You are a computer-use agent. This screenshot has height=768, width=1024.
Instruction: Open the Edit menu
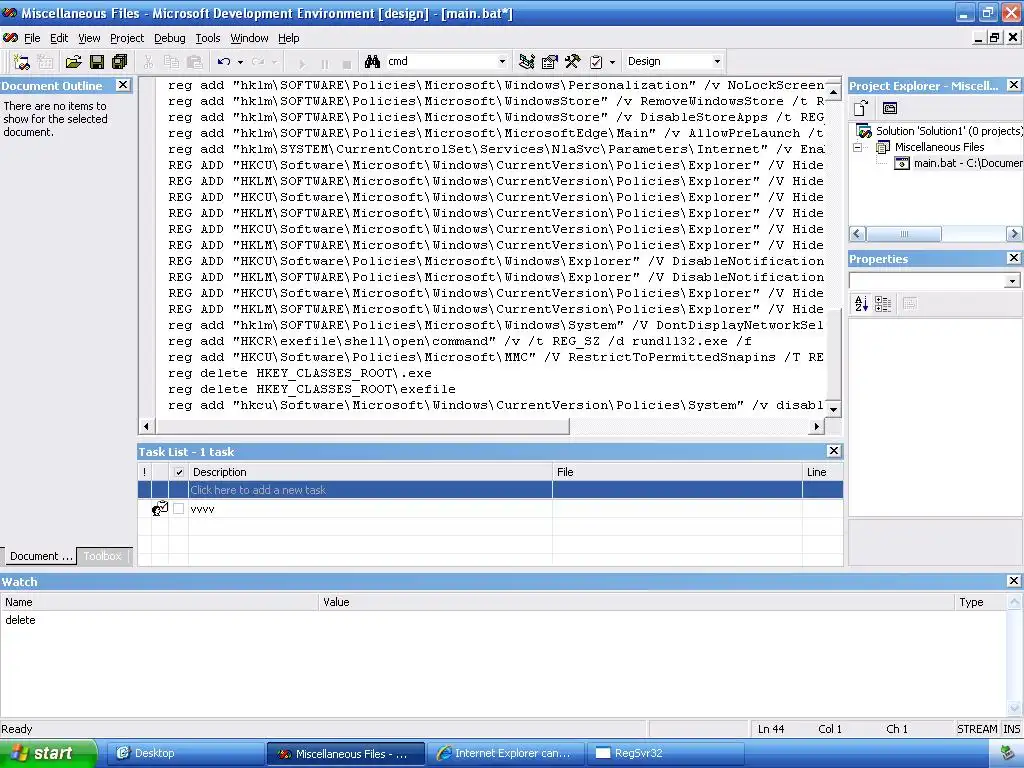pyautogui.click(x=59, y=38)
